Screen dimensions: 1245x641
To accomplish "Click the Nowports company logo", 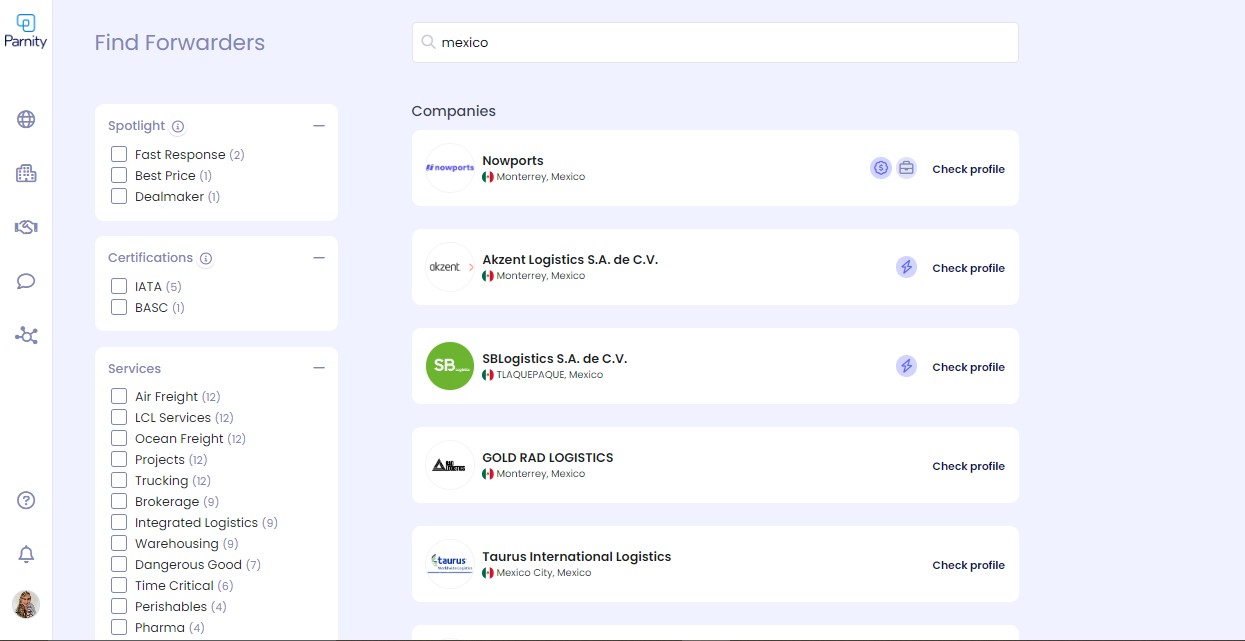I will pos(450,168).
